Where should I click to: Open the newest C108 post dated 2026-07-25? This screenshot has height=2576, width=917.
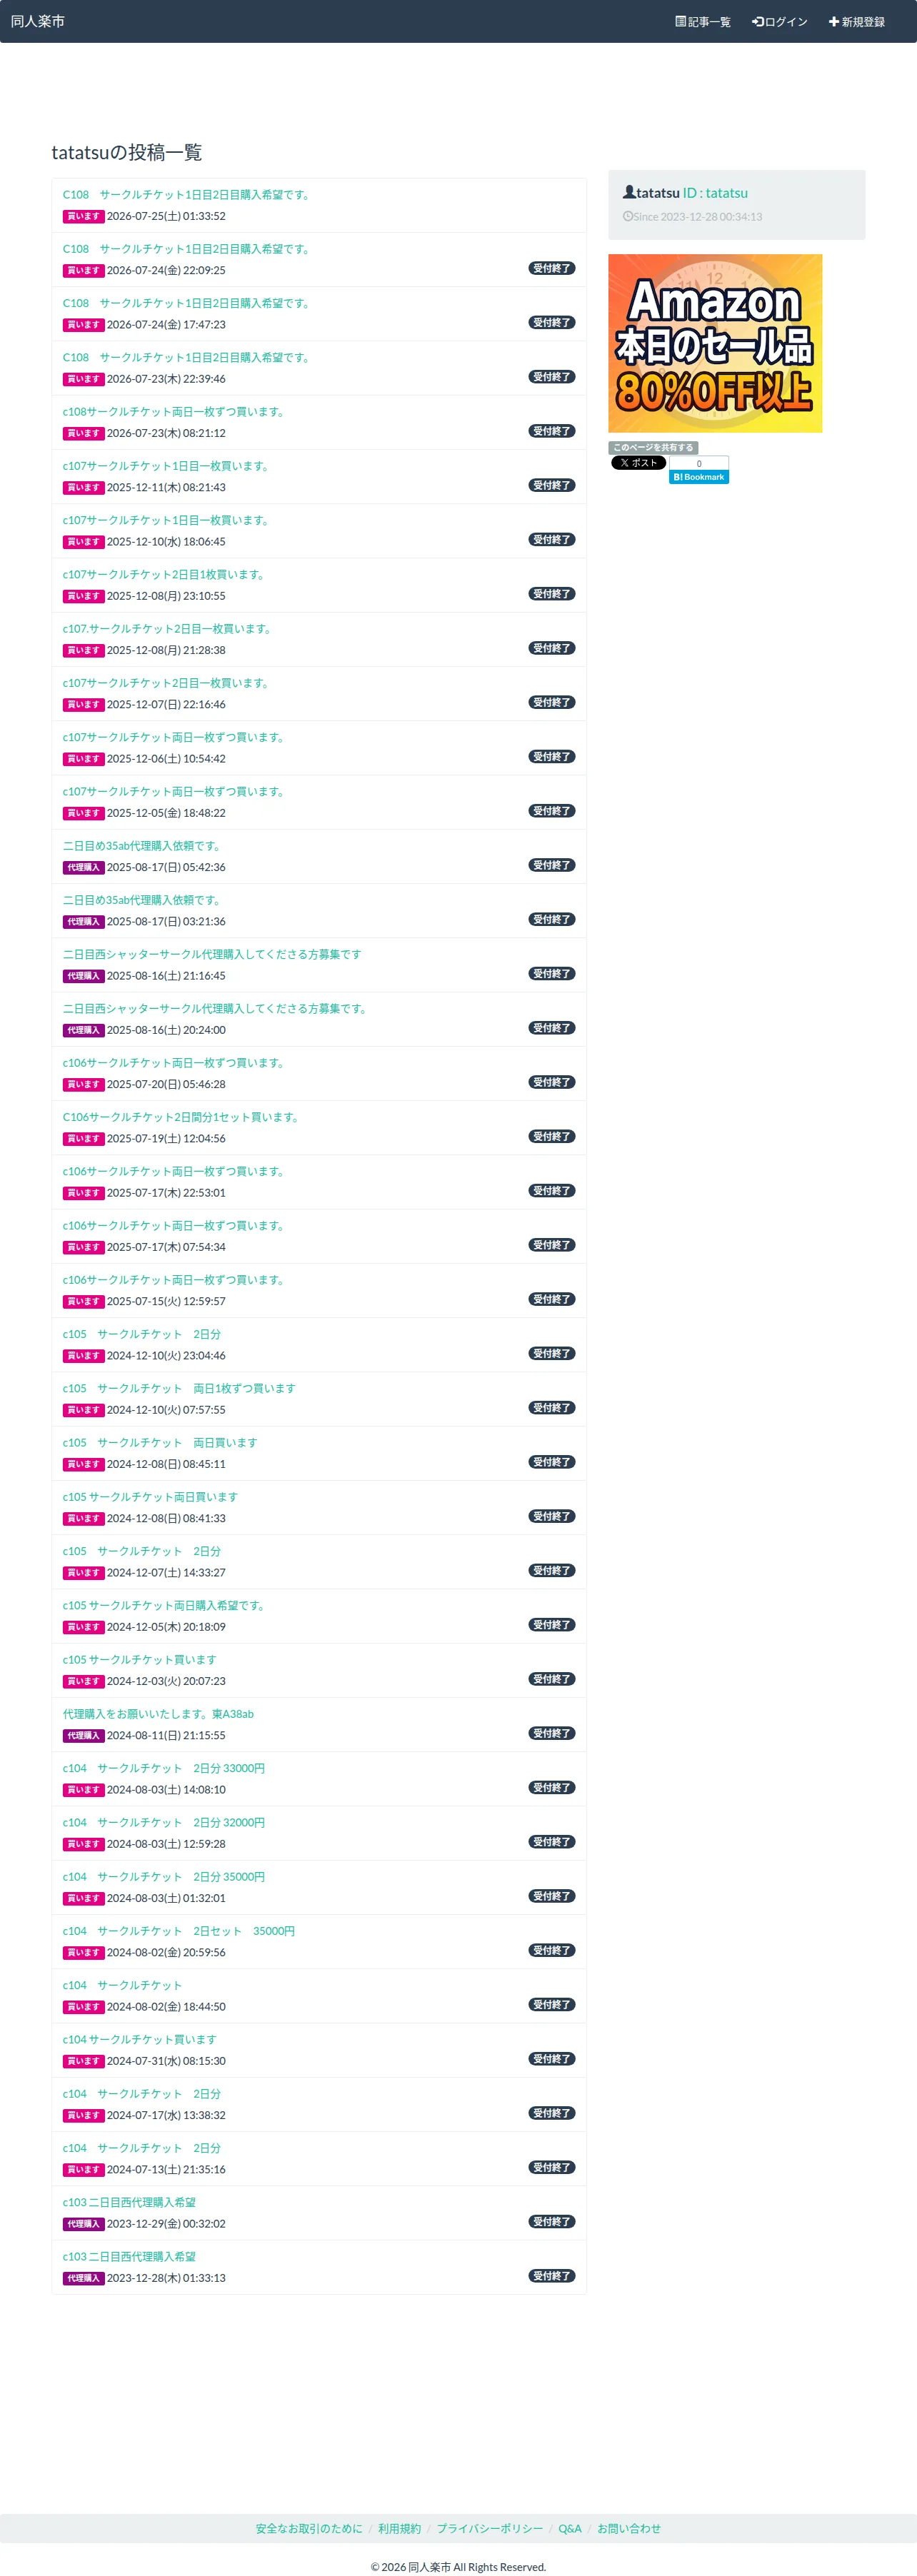coord(187,195)
